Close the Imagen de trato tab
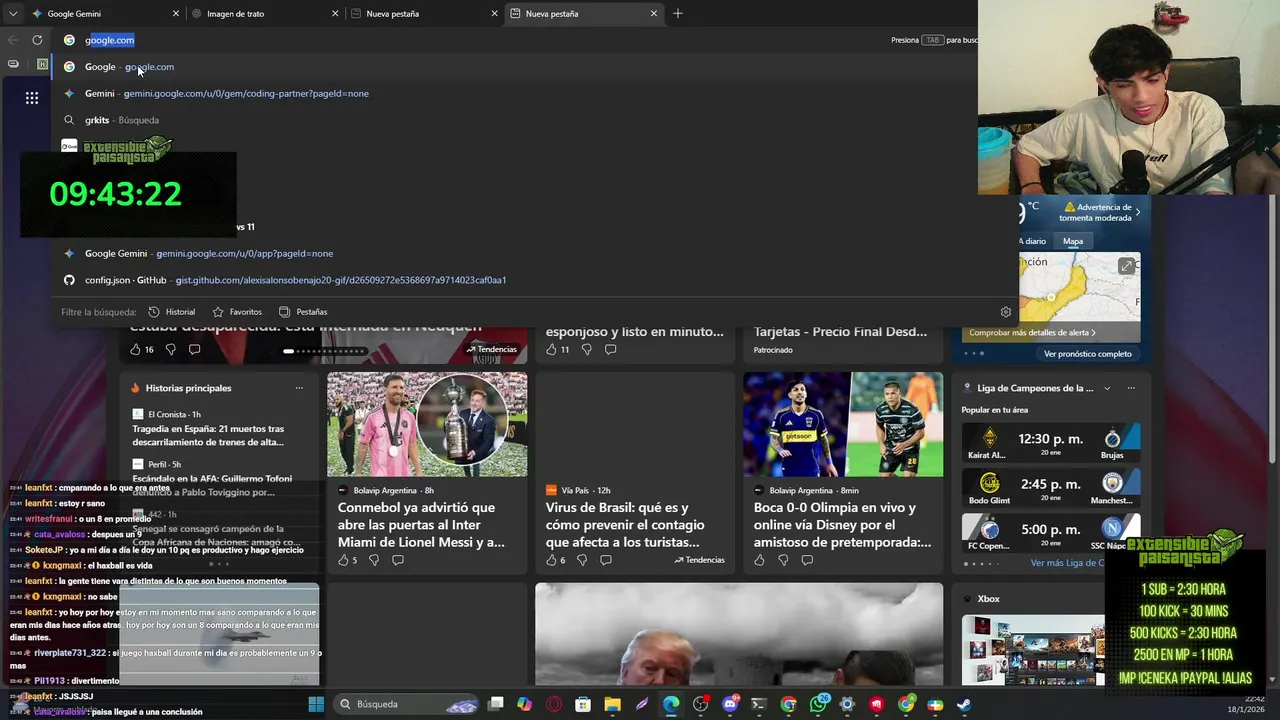The width and height of the screenshot is (1280, 720). [335, 14]
